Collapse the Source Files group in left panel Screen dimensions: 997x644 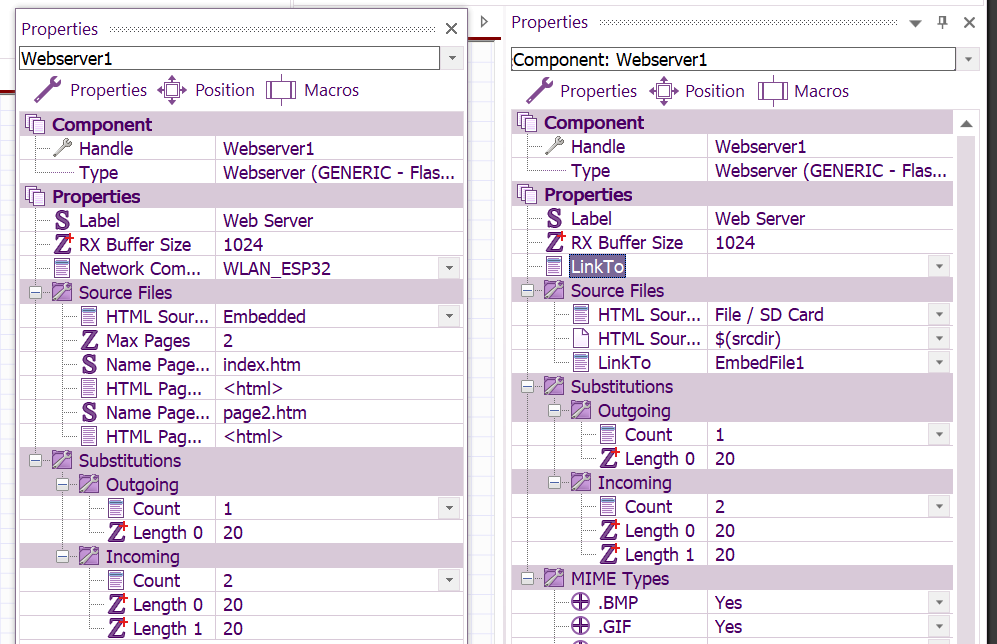36,293
